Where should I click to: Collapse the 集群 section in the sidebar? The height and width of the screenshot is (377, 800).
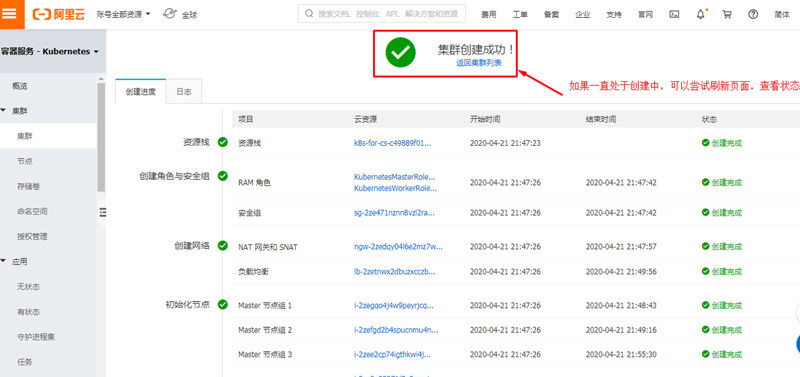pyautogui.click(x=3, y=111)
